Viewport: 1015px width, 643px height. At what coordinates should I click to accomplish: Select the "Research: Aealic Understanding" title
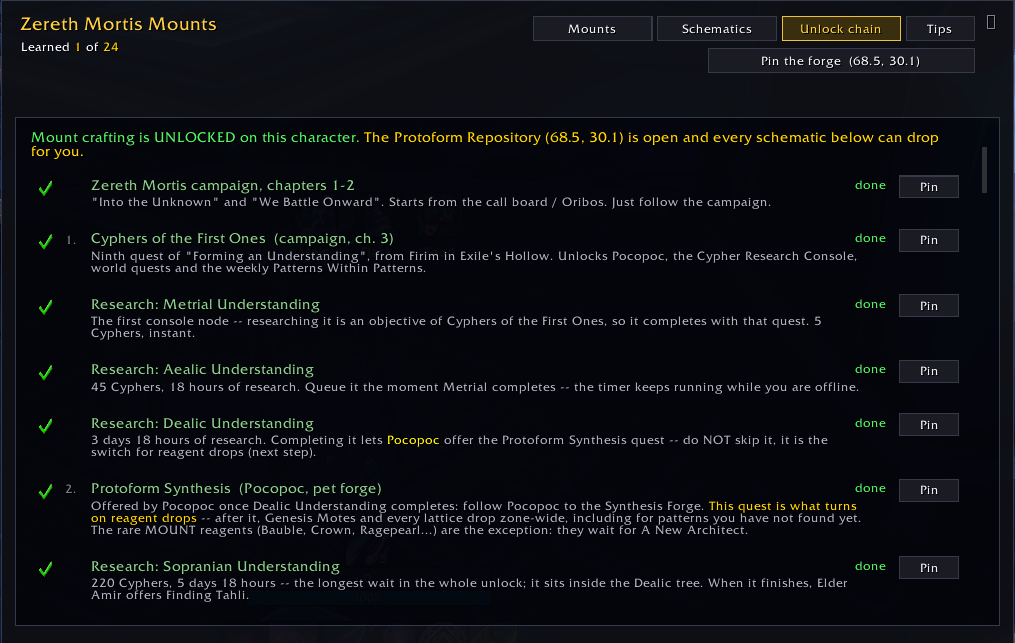click(x=202, y=369)
